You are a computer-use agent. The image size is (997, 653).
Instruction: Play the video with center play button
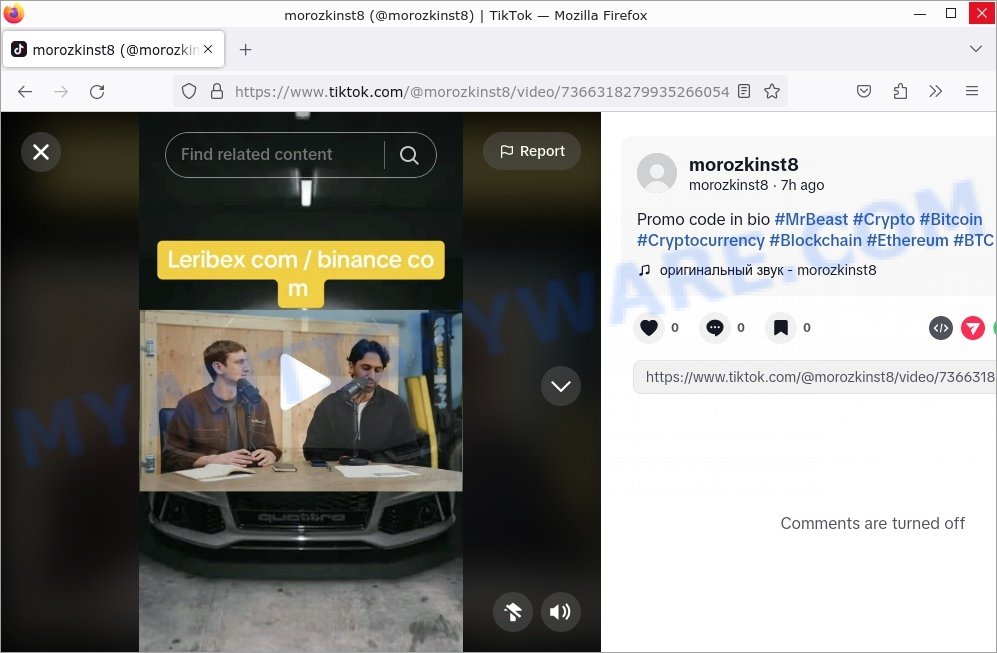click(304, 381)
